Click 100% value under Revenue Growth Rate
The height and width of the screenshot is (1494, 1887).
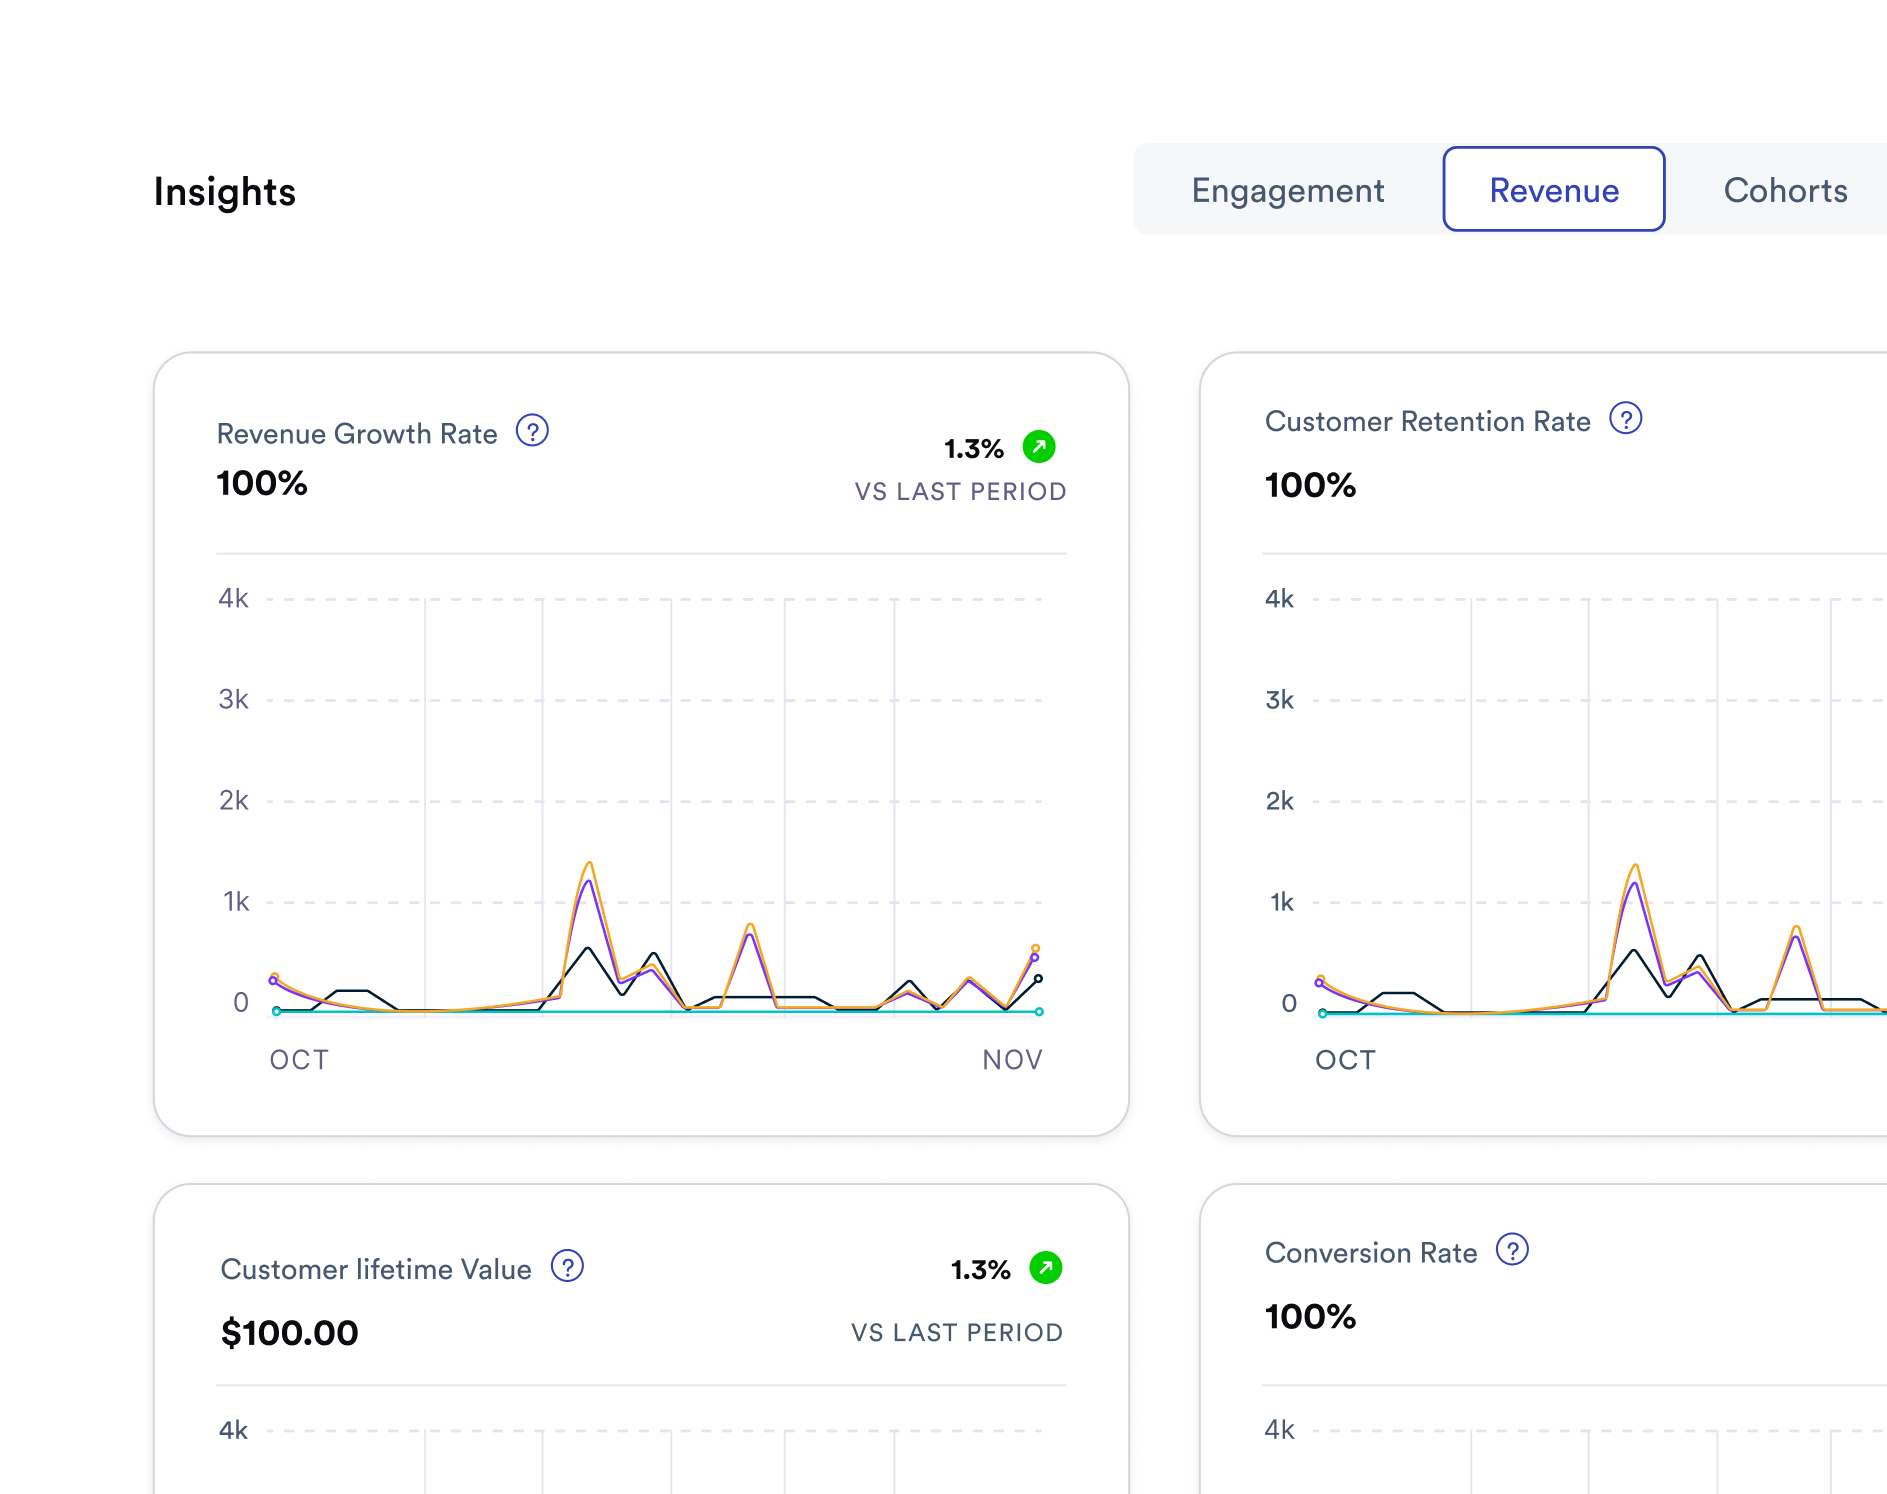262,484
